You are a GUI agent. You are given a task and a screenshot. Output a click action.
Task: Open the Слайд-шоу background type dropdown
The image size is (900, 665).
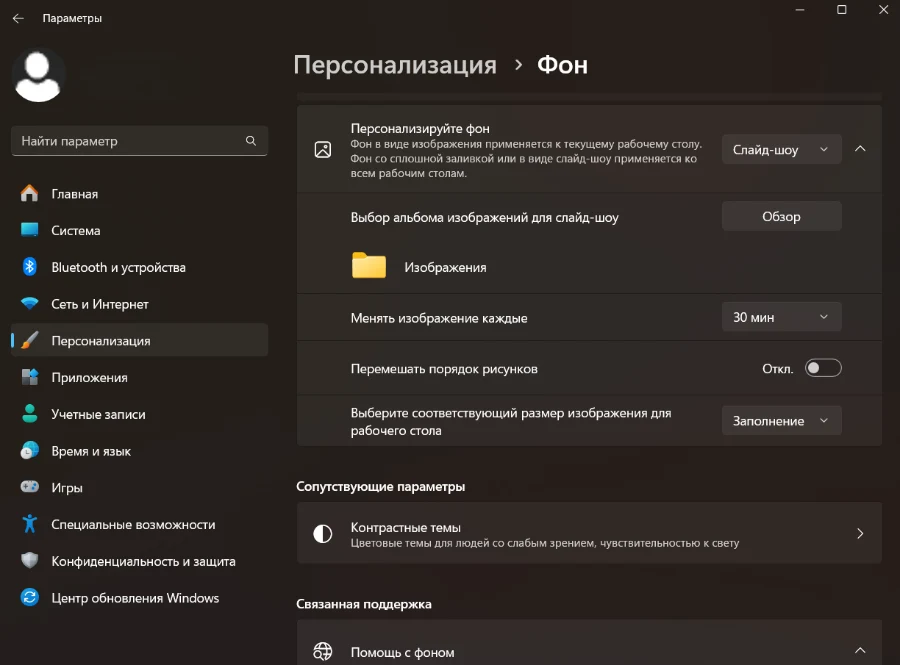click(781, 150)
